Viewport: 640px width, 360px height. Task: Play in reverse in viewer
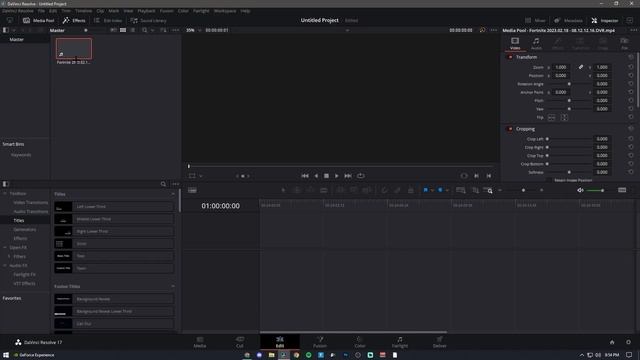[x=316, y=176]
